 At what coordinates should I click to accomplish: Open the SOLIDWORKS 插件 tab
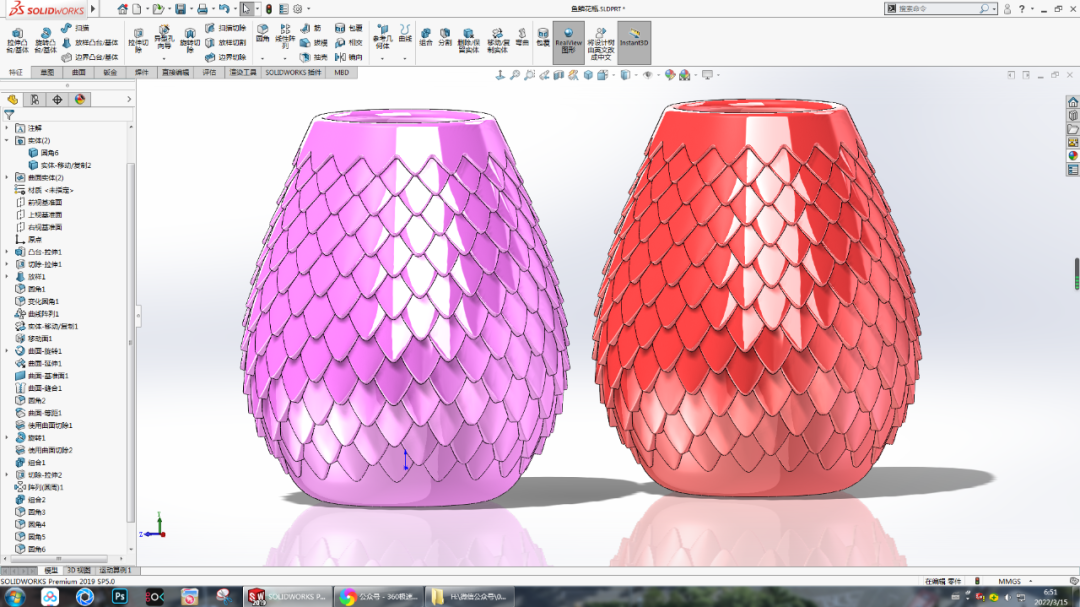coord(293,72)
